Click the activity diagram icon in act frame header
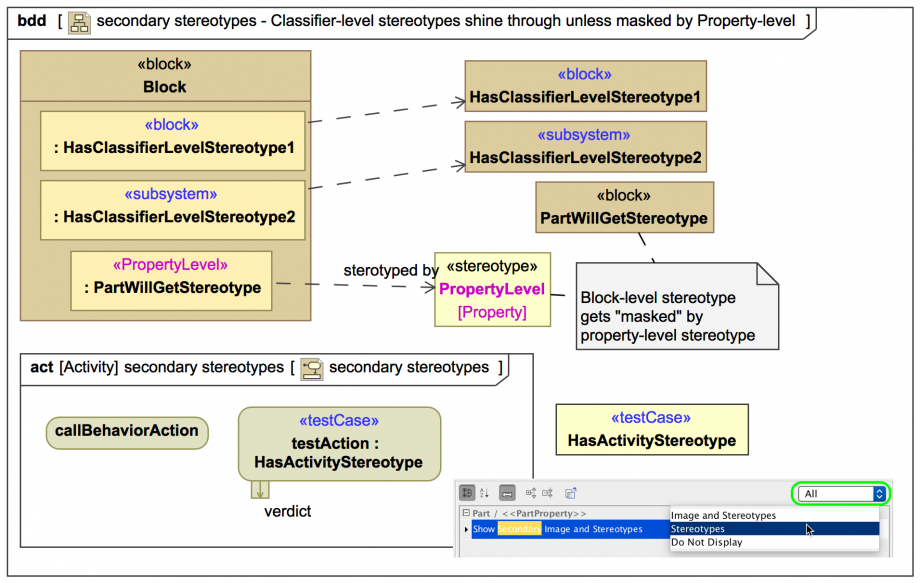 coord(312,369)
